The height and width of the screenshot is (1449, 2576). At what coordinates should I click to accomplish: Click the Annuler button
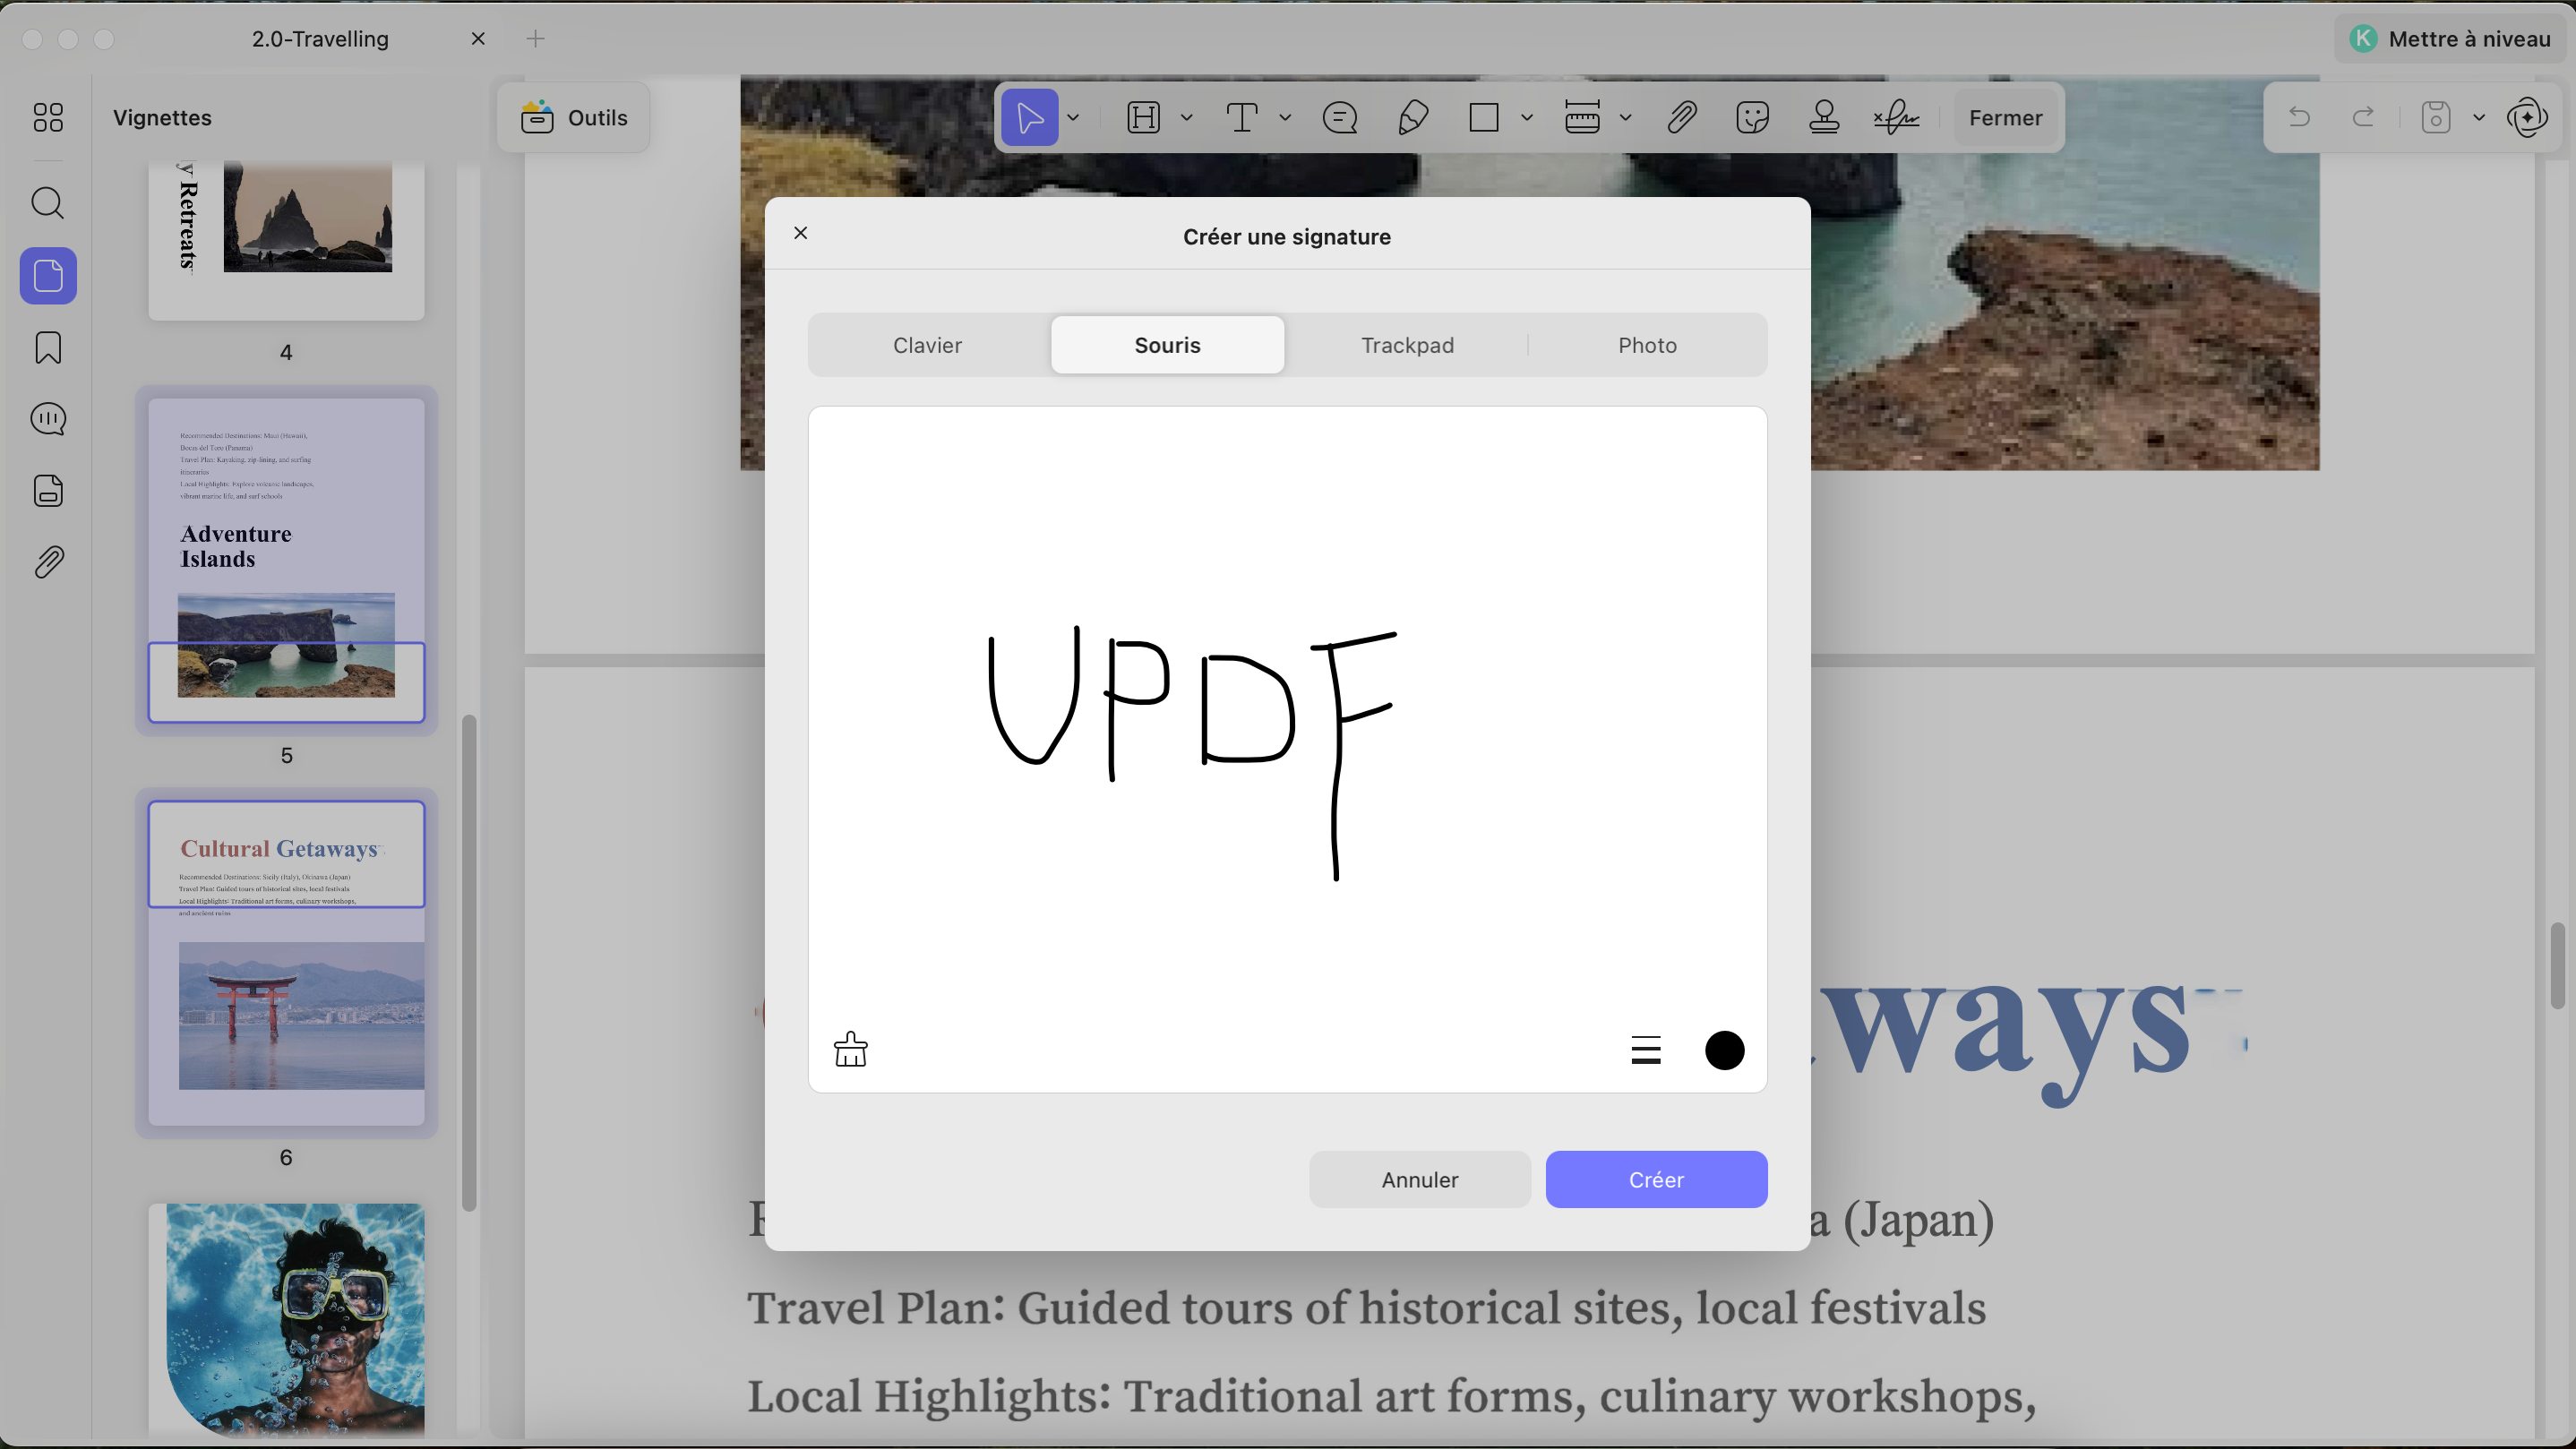(1420, 1179)
